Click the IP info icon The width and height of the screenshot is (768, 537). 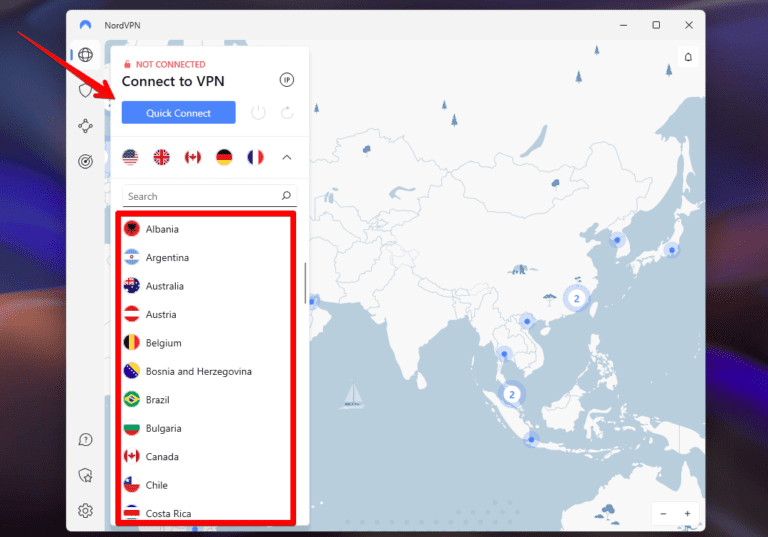coord(287,80)
